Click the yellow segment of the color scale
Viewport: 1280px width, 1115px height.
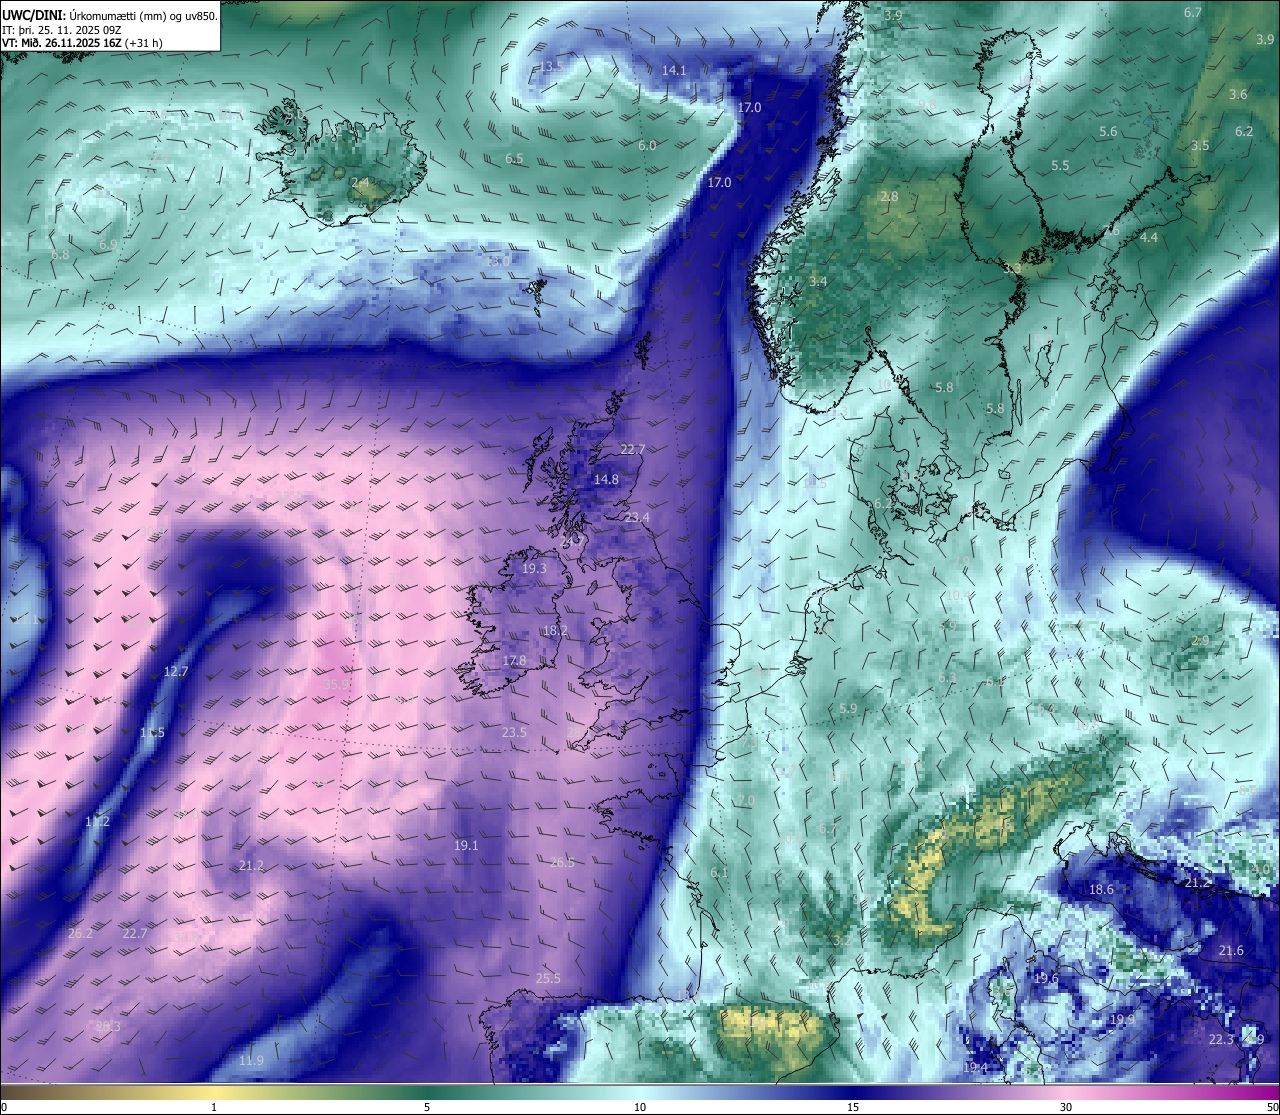[x=215, y=1092]
